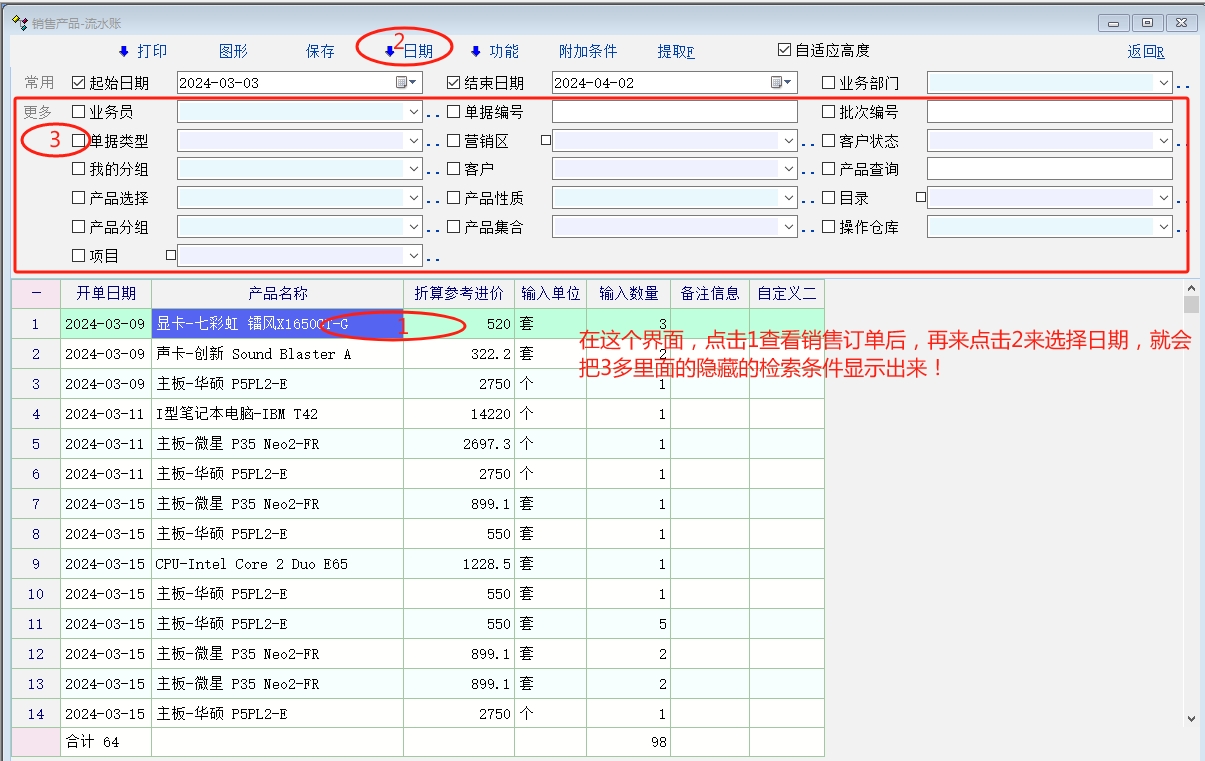Viewport: 1205px width, 761px height.
Task: Click the lookup dots next to 项目 dropdown
Action: 433,259
